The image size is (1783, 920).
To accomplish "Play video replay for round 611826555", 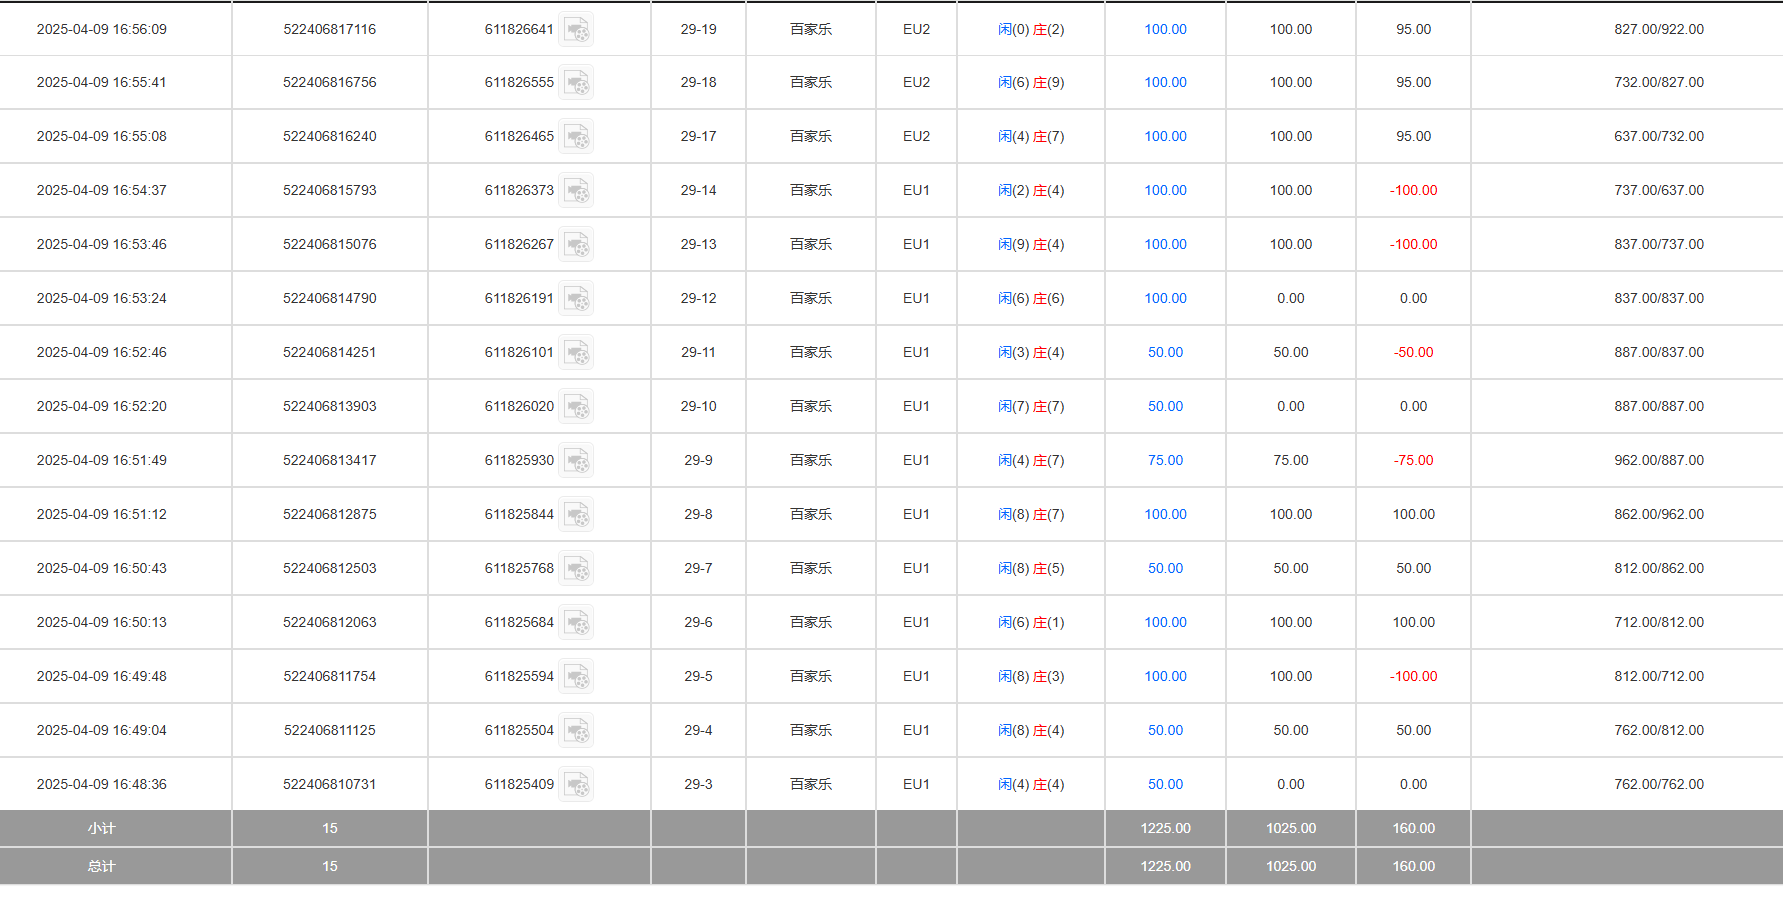I will point(576,83).
